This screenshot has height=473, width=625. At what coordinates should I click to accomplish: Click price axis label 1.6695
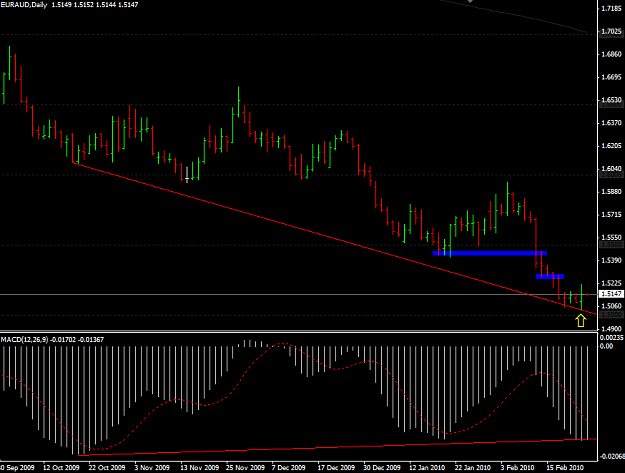coord(611,77)
